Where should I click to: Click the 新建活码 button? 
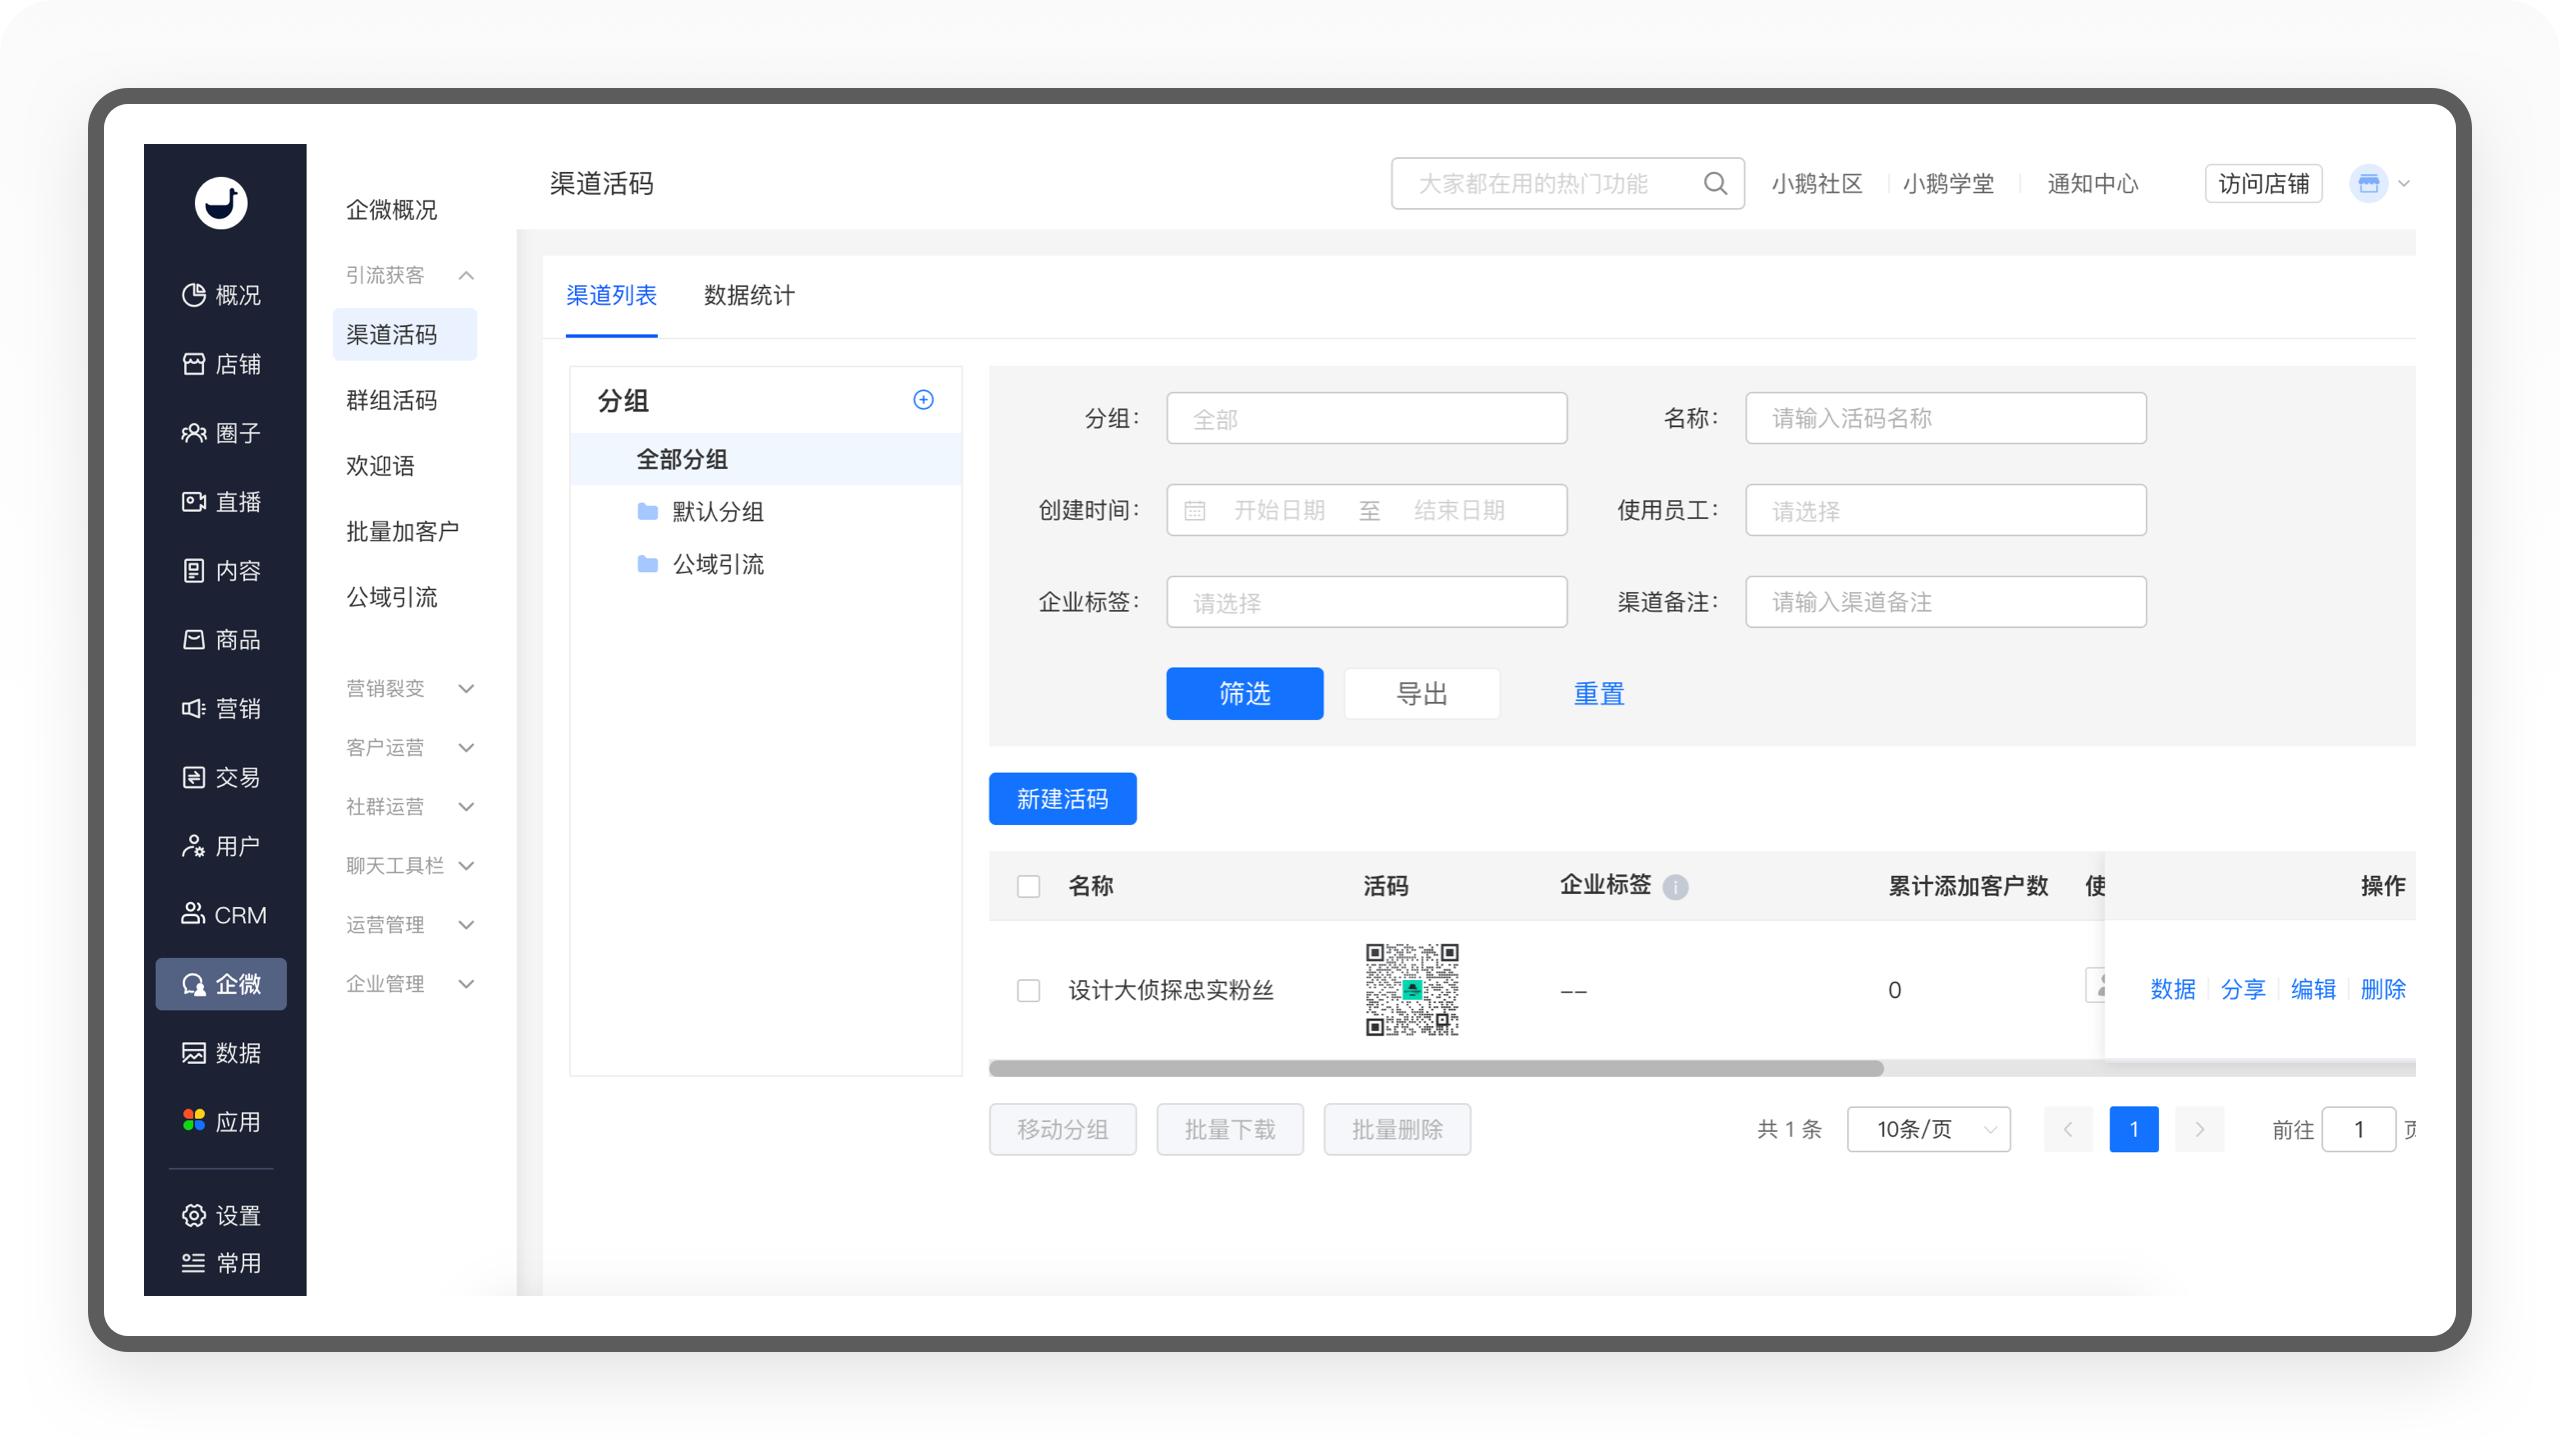1062,799
